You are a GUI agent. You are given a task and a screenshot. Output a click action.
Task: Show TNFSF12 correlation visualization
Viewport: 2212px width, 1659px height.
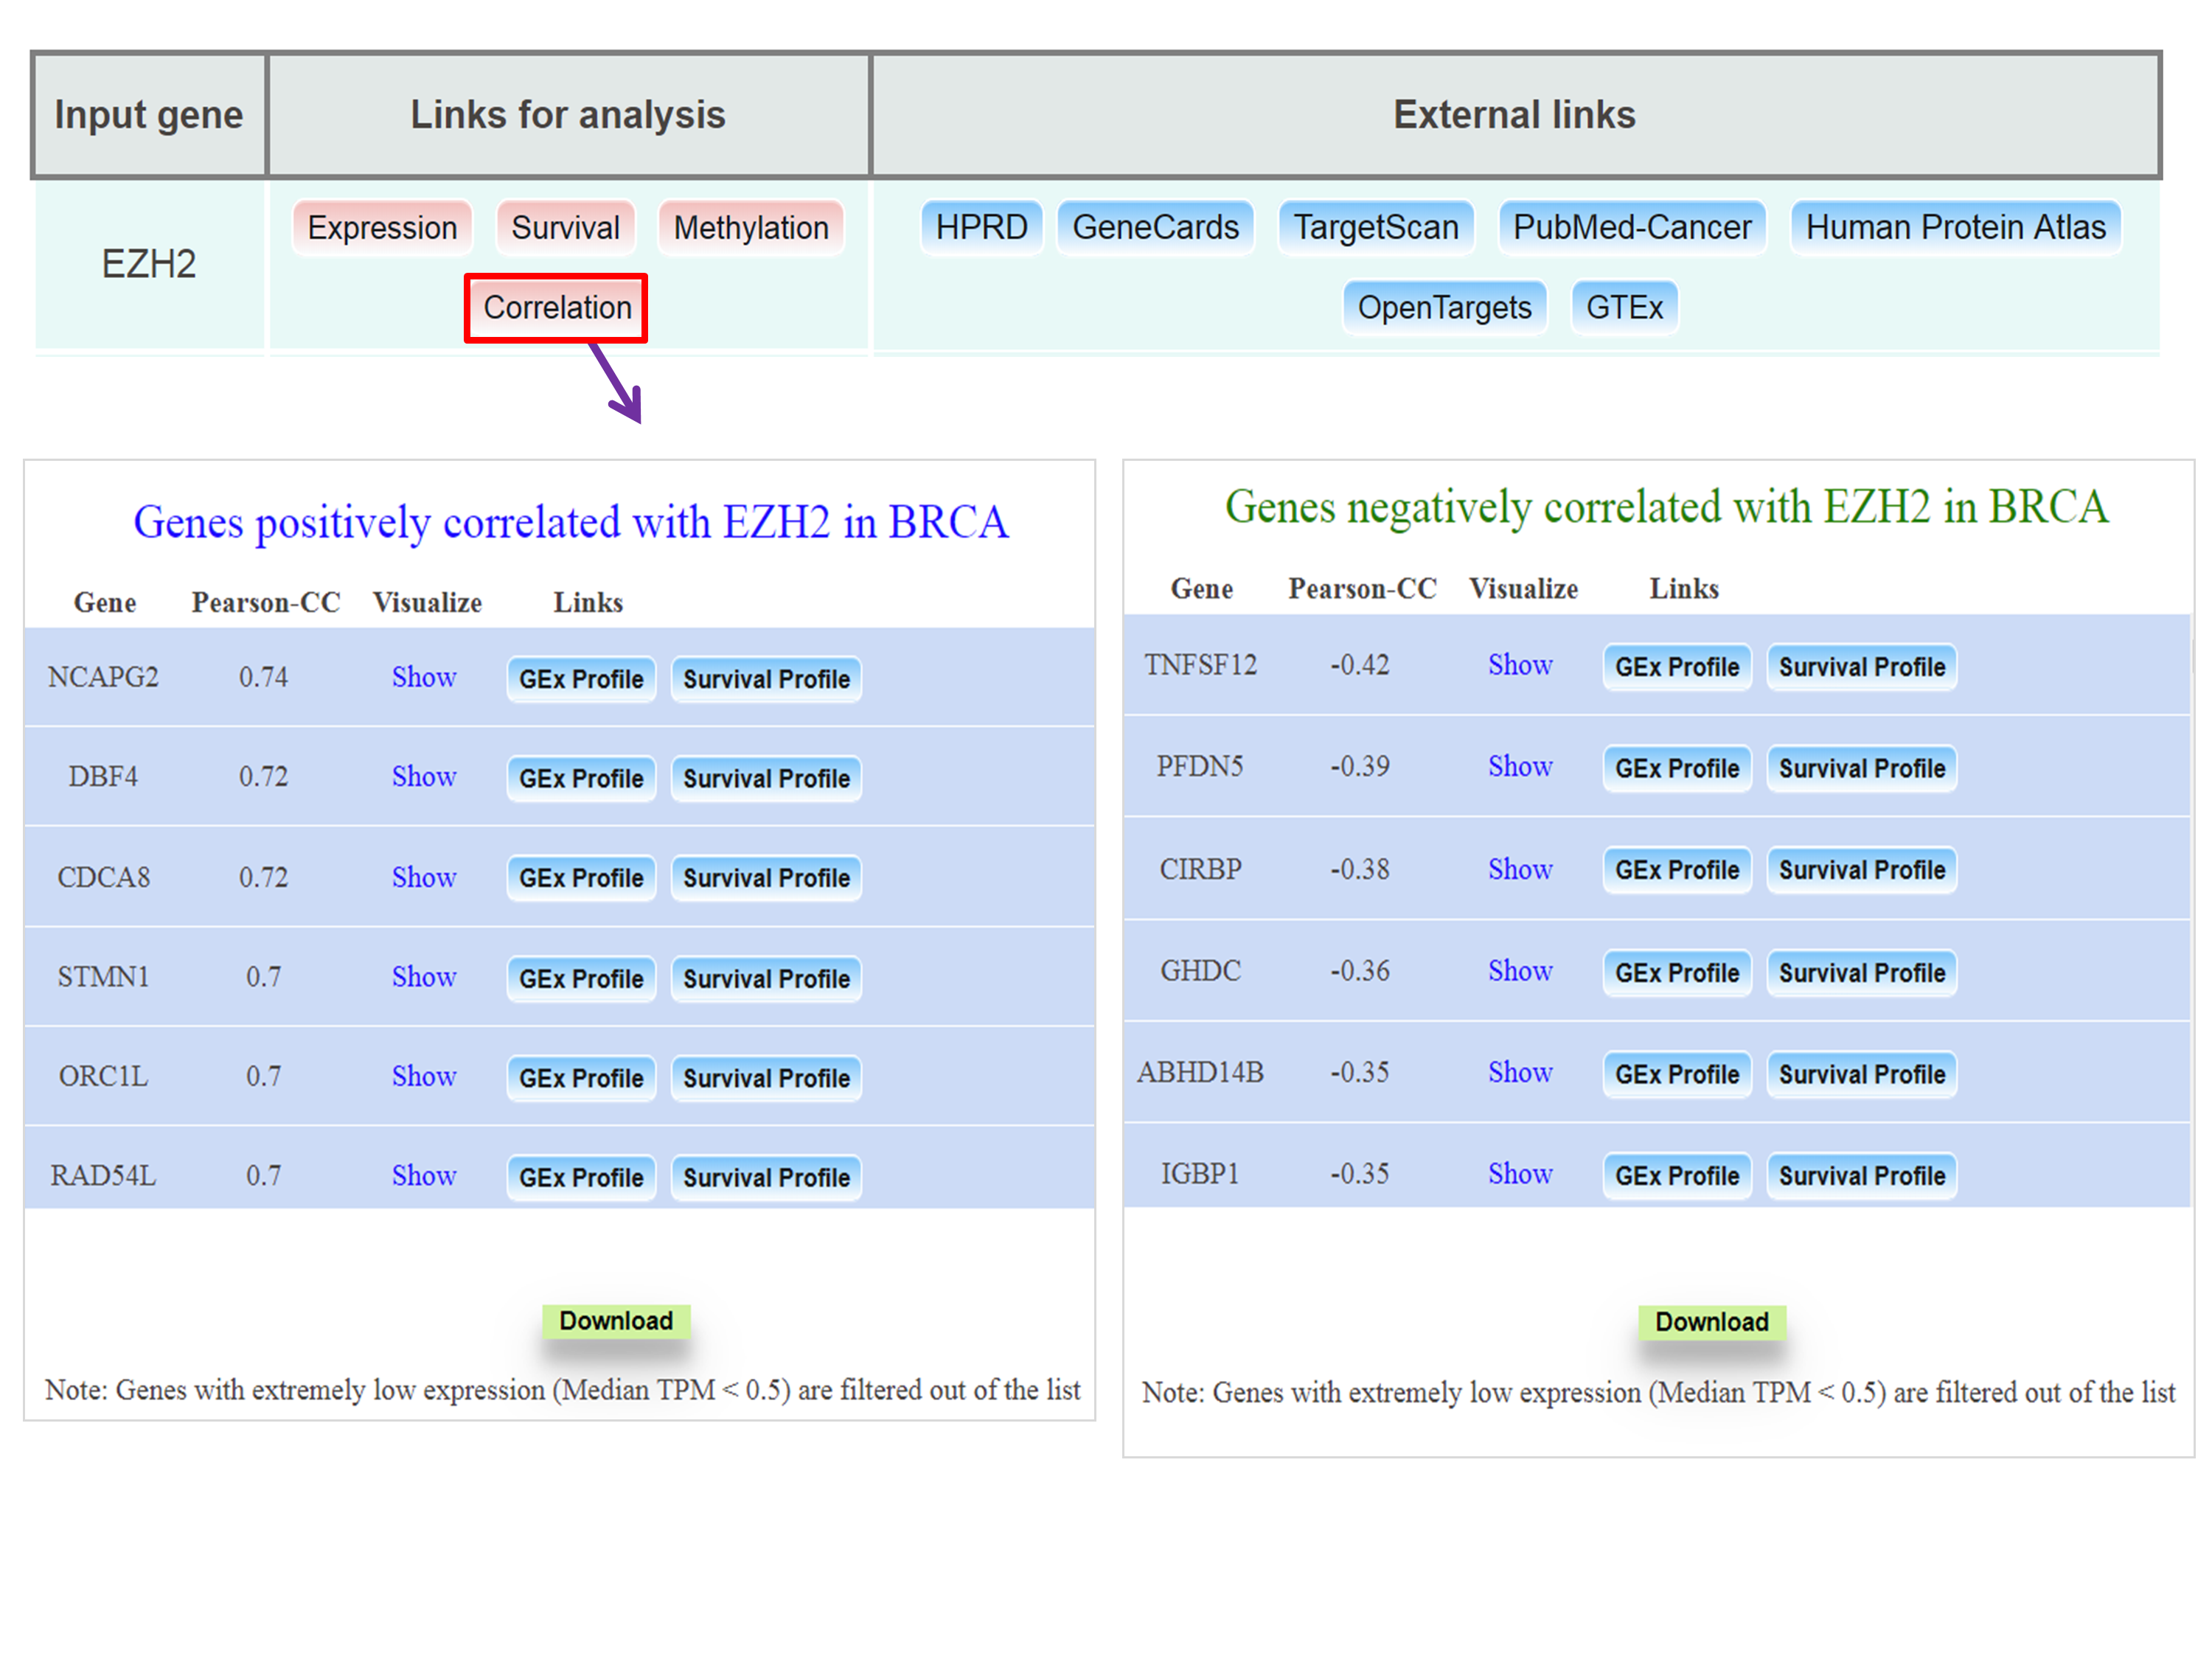(1519, 665)
